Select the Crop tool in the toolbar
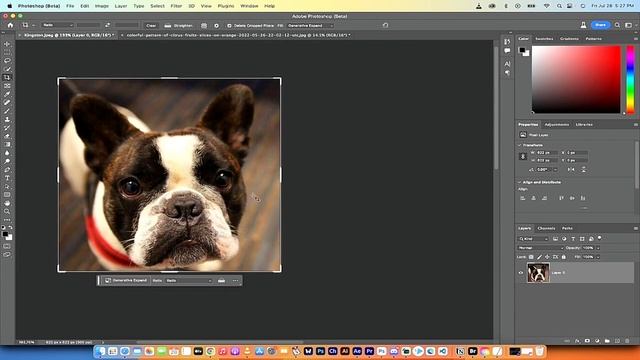The image size is (640, 360). 7,77
